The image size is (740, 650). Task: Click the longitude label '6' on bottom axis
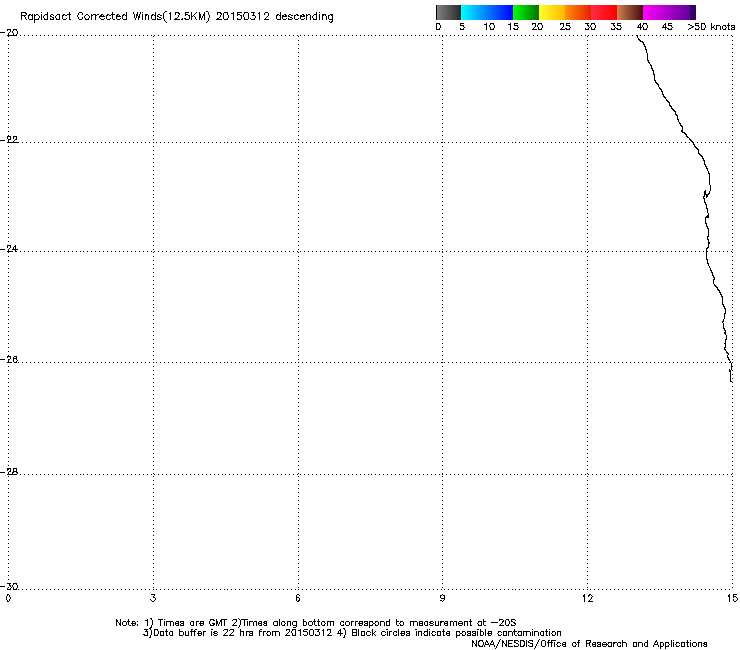coord(298,599)
